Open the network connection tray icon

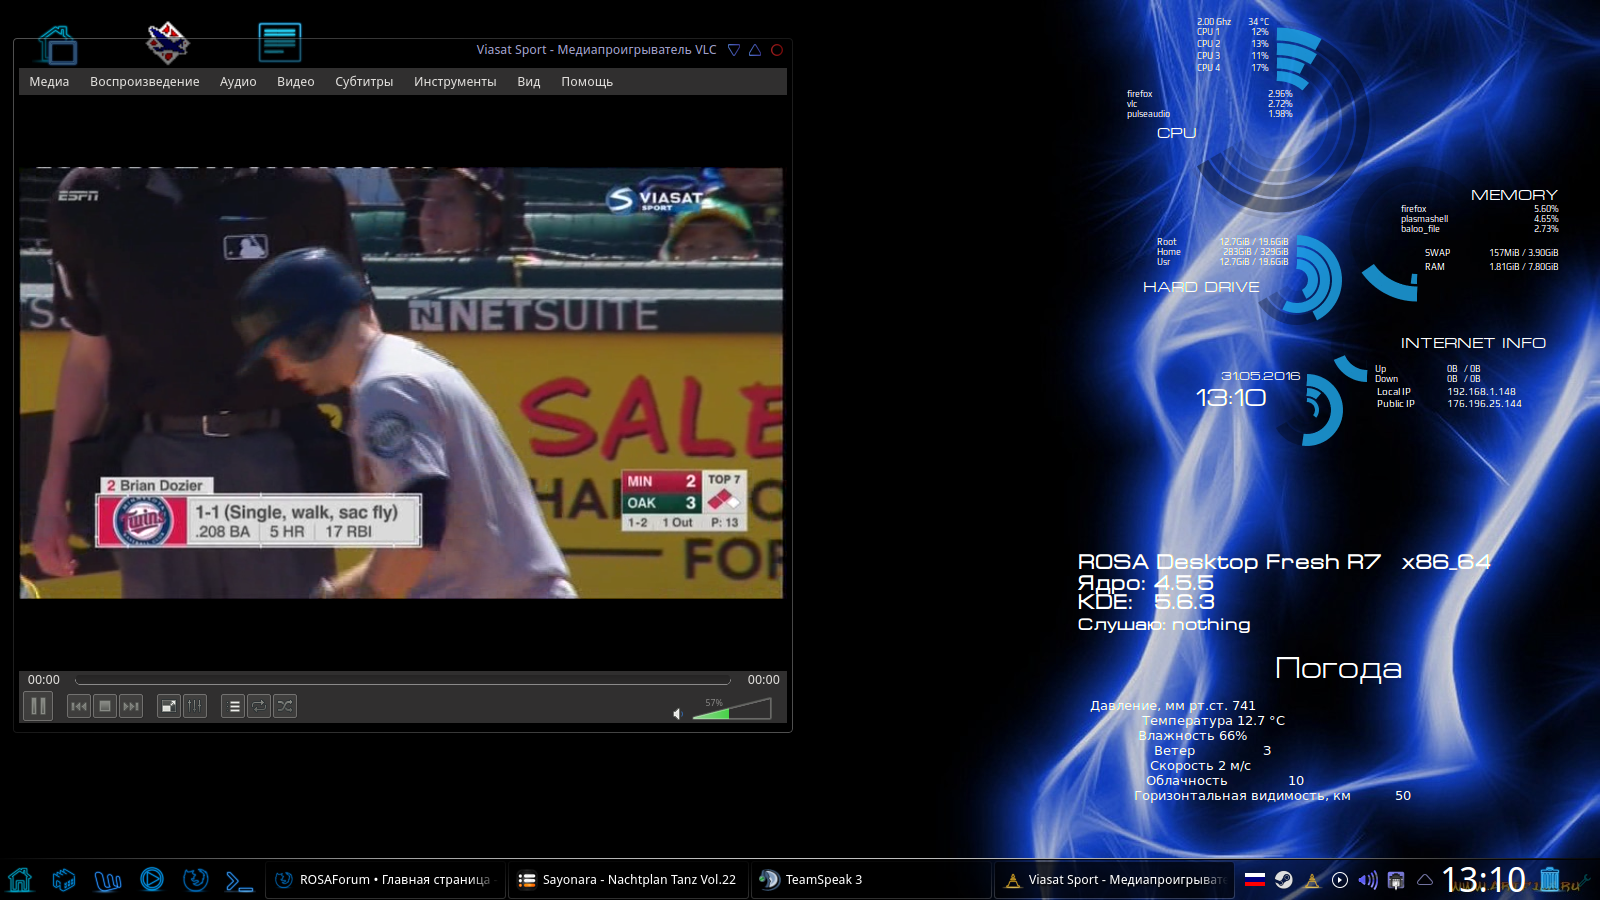tap(1396, 880)
